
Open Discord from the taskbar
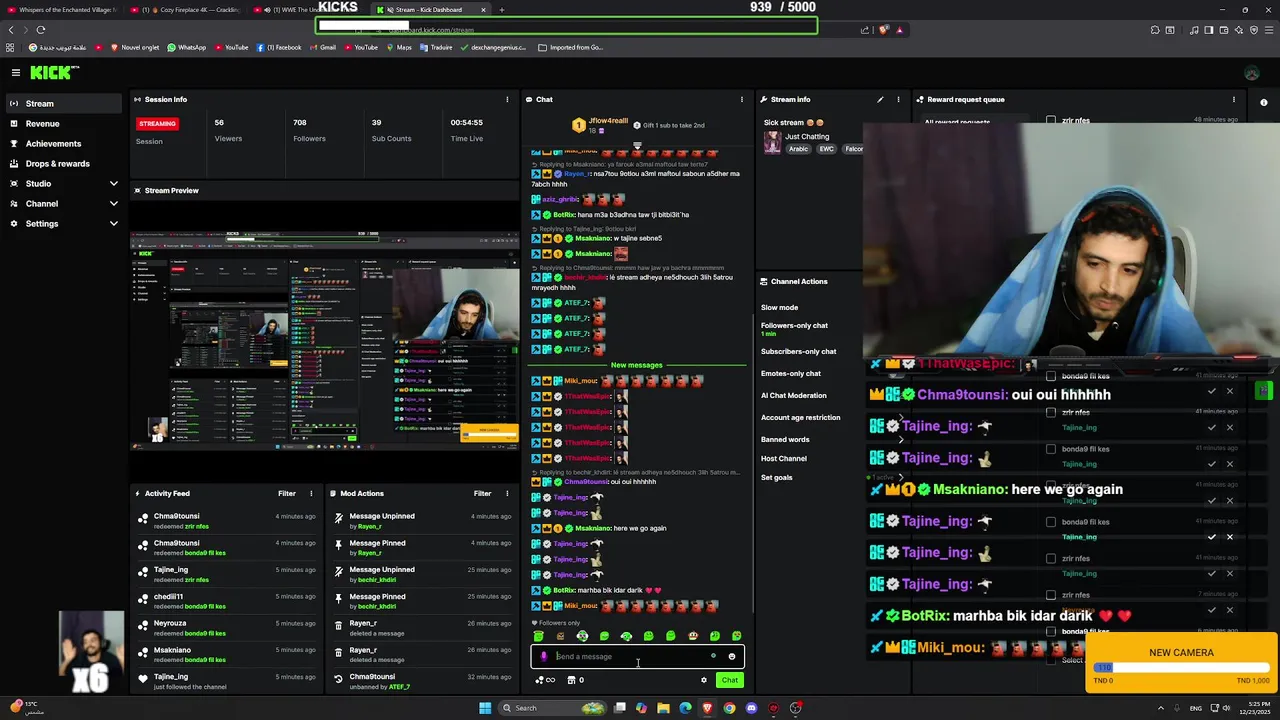(751, 708)
